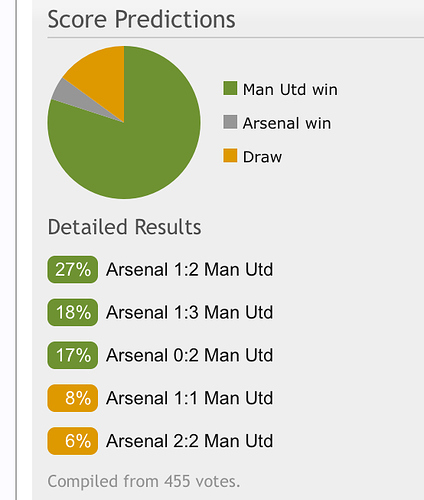Click the Man Utd win legend label
Viewport: 424px width, 500px height.
[x=290, y=89]
